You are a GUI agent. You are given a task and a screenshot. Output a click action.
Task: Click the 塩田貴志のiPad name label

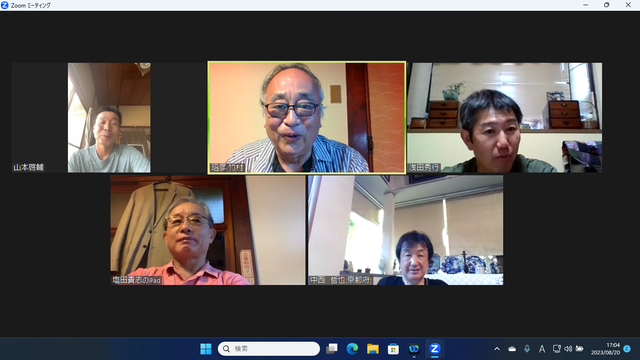click(x=137, y=280)
